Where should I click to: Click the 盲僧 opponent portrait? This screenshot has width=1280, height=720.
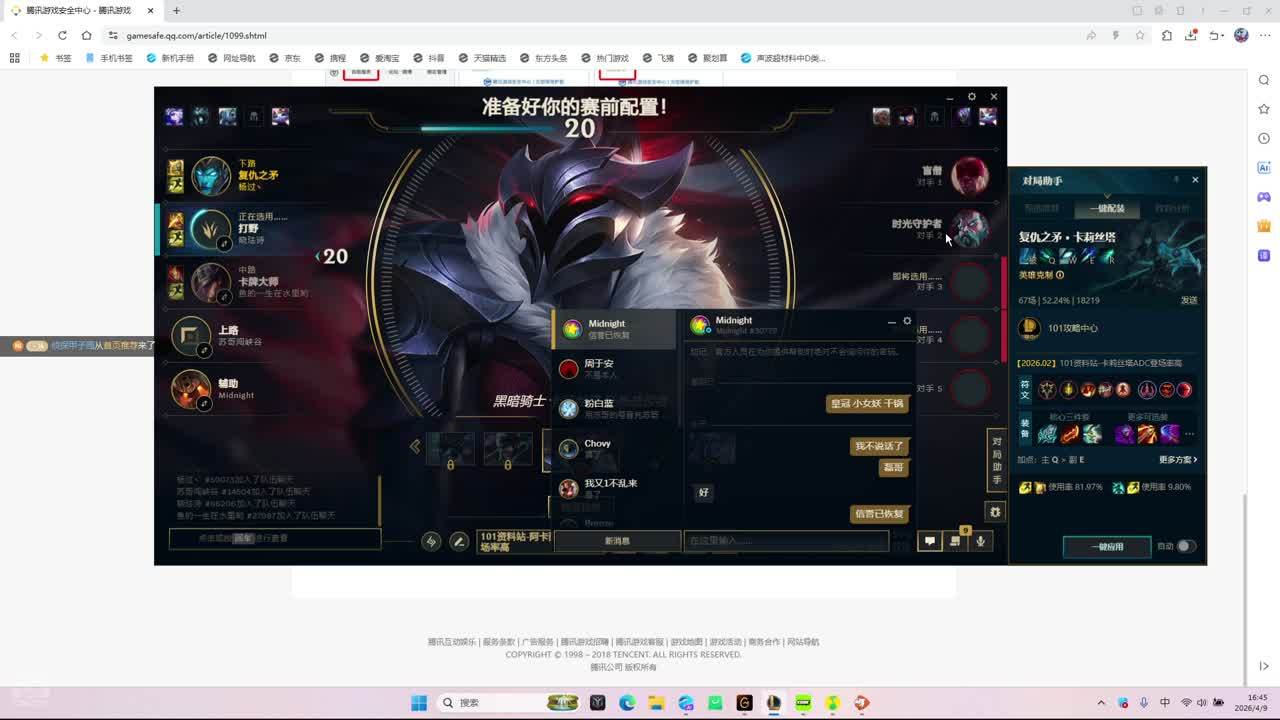(x=969, y=176)
